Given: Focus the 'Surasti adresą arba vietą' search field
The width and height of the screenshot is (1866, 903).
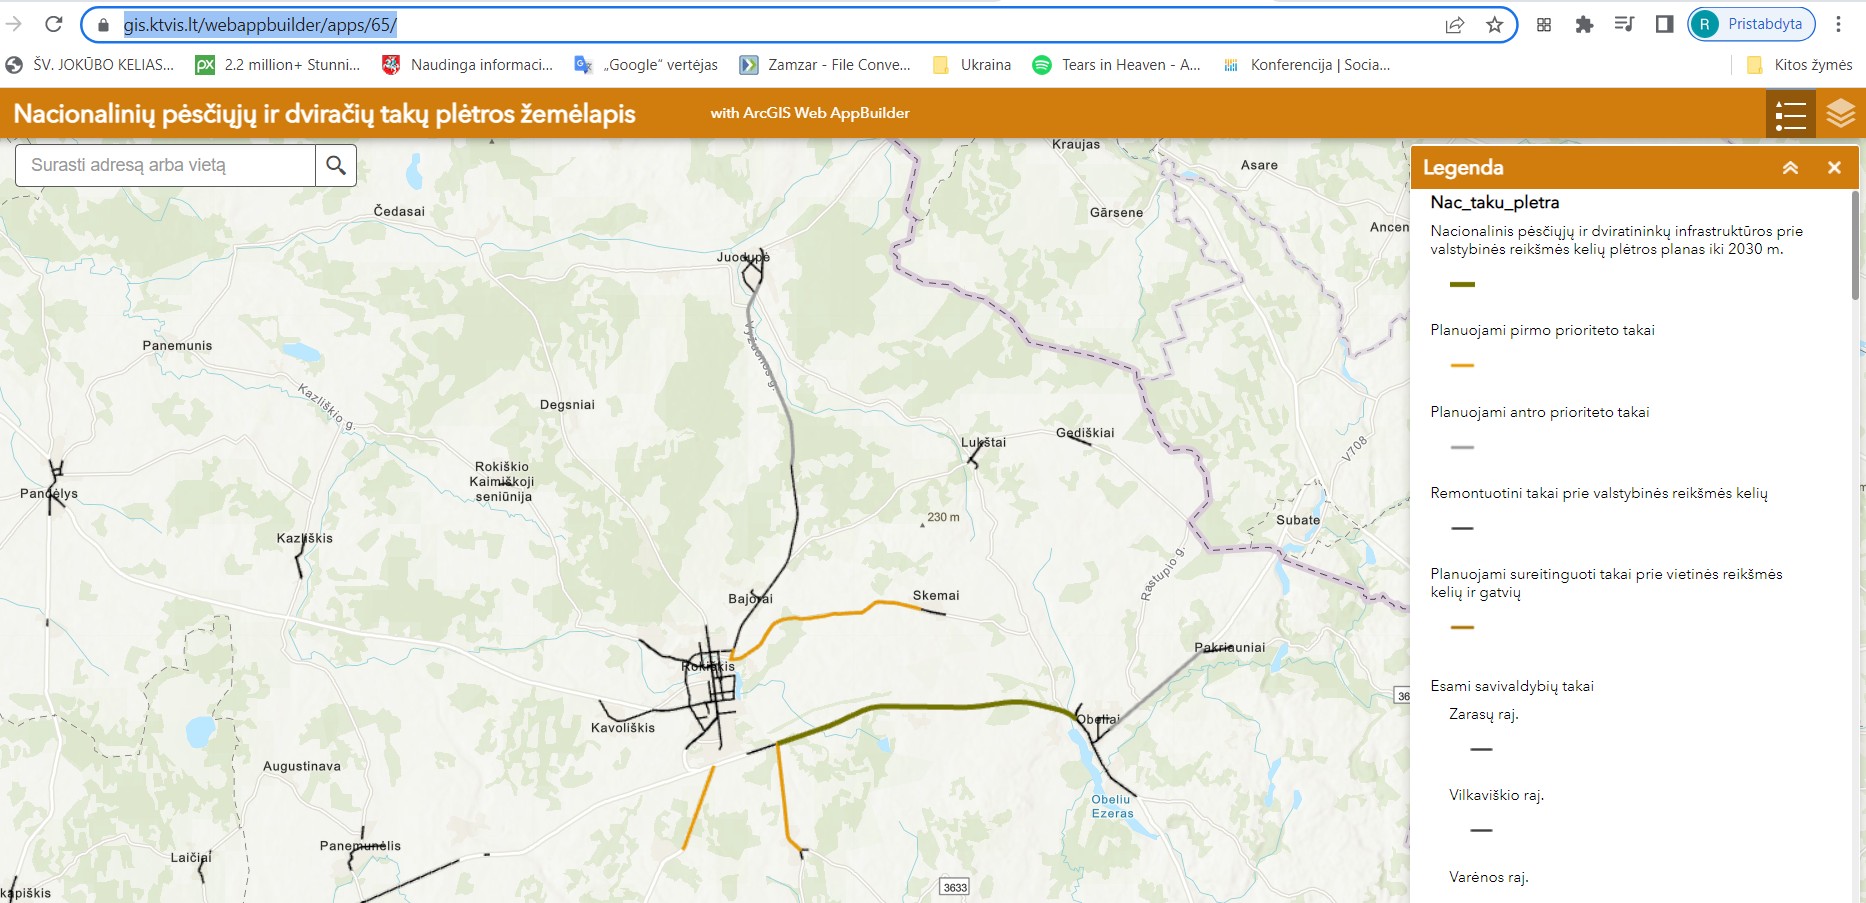Looking at the screenshot, I should pyautogui.click(x=165, y=165).
